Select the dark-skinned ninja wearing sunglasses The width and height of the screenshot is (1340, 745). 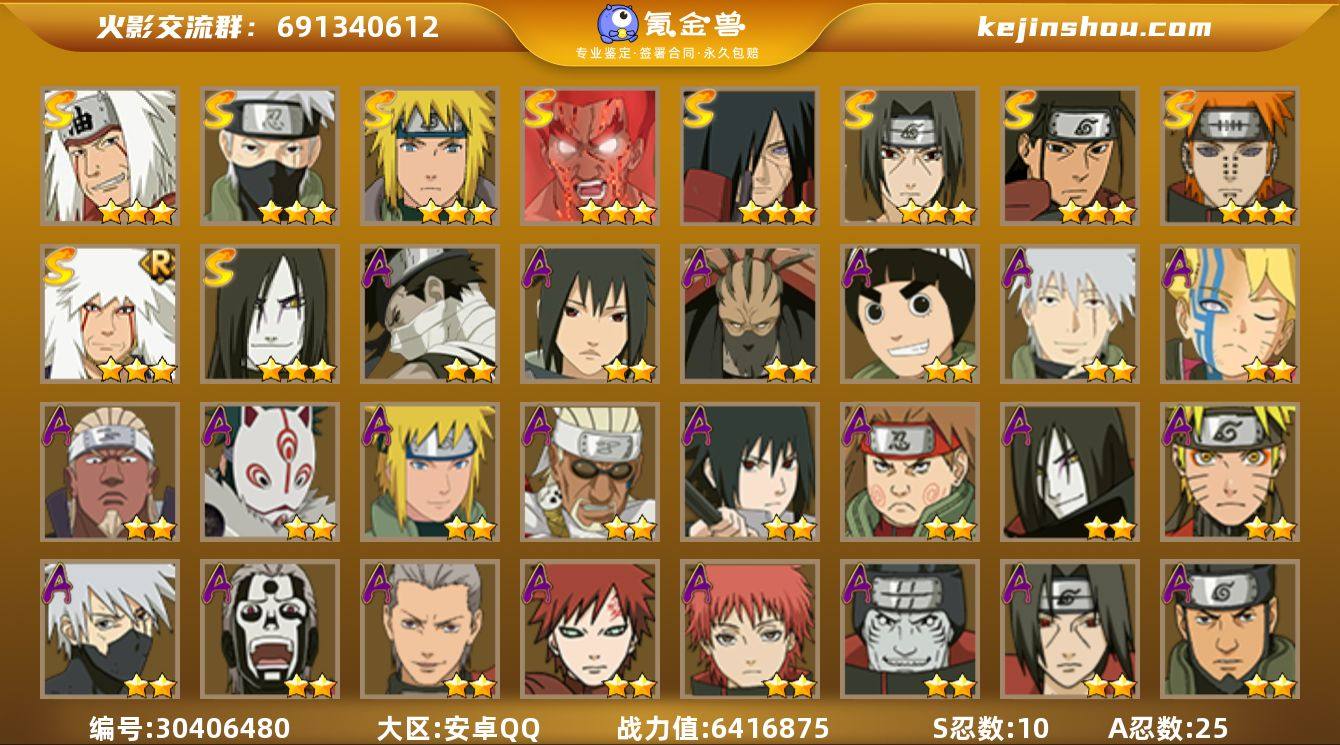tap(589, 472)
